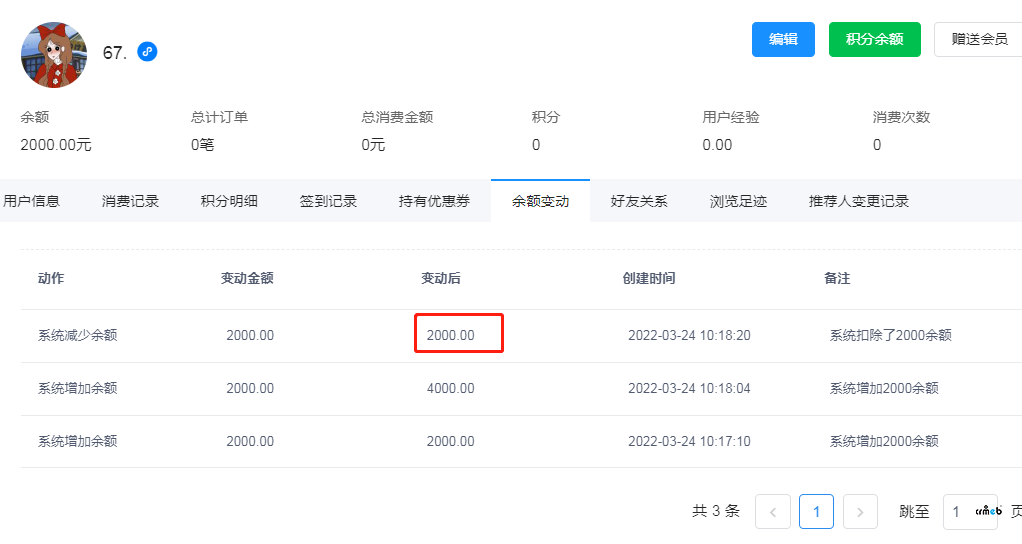
Task: Click 变动金额 2000.00 in the 10:18:20 row
Action: click(x=250, y=336)
